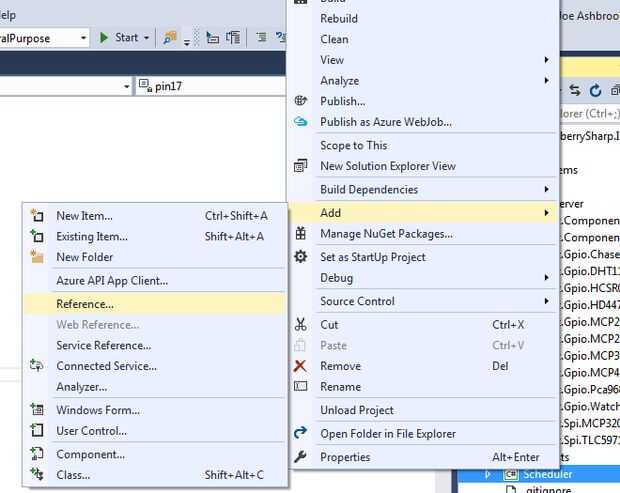Click the Refresh icon in Solution Explorer toolbar
The height and width of the screenshot is (493, 620).
[x=595, y=90]
